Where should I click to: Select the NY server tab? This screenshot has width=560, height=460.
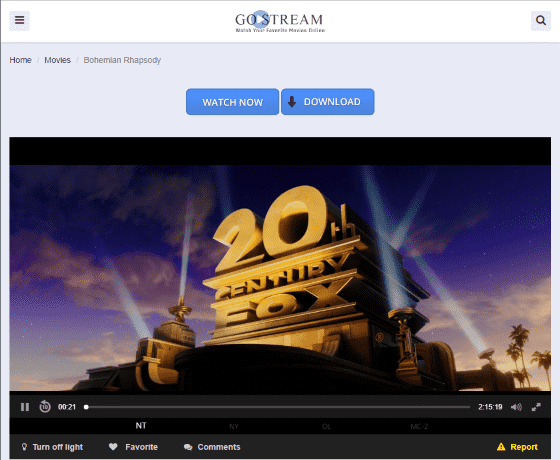234,426
